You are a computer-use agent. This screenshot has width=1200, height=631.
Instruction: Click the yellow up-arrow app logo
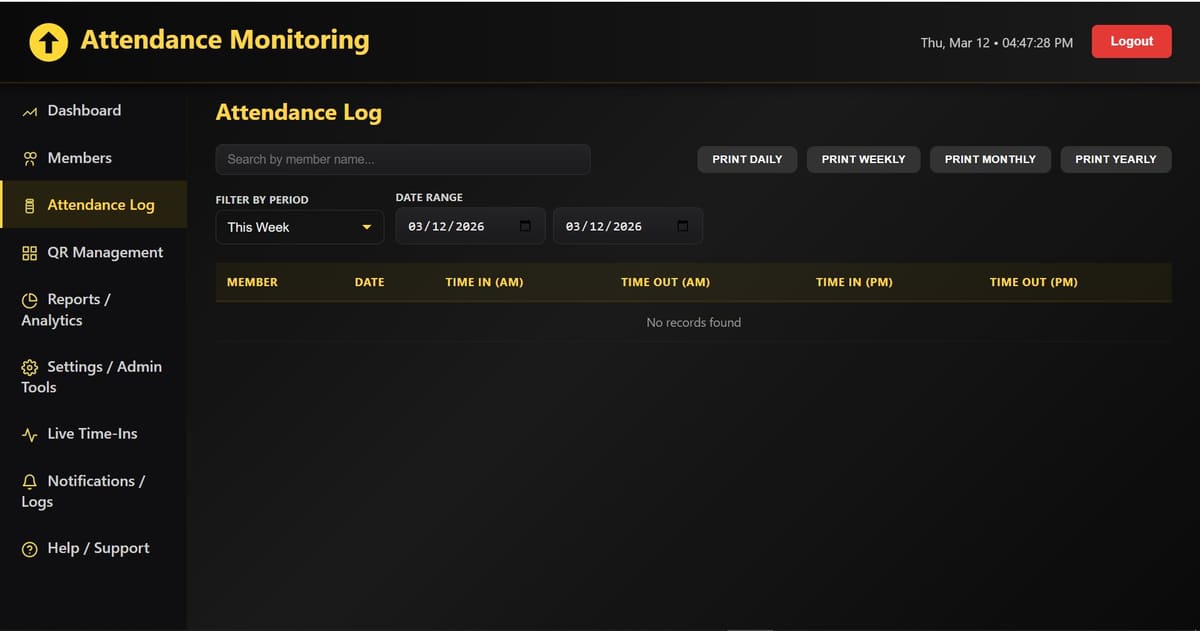(49, 42)
